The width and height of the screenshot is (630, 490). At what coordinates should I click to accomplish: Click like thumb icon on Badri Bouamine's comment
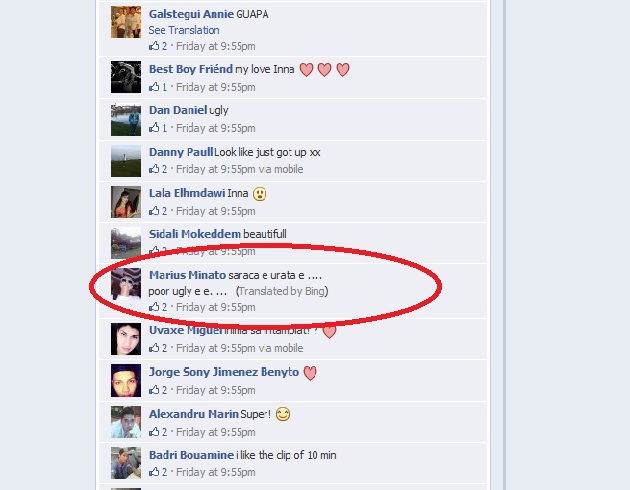(154, 472)
